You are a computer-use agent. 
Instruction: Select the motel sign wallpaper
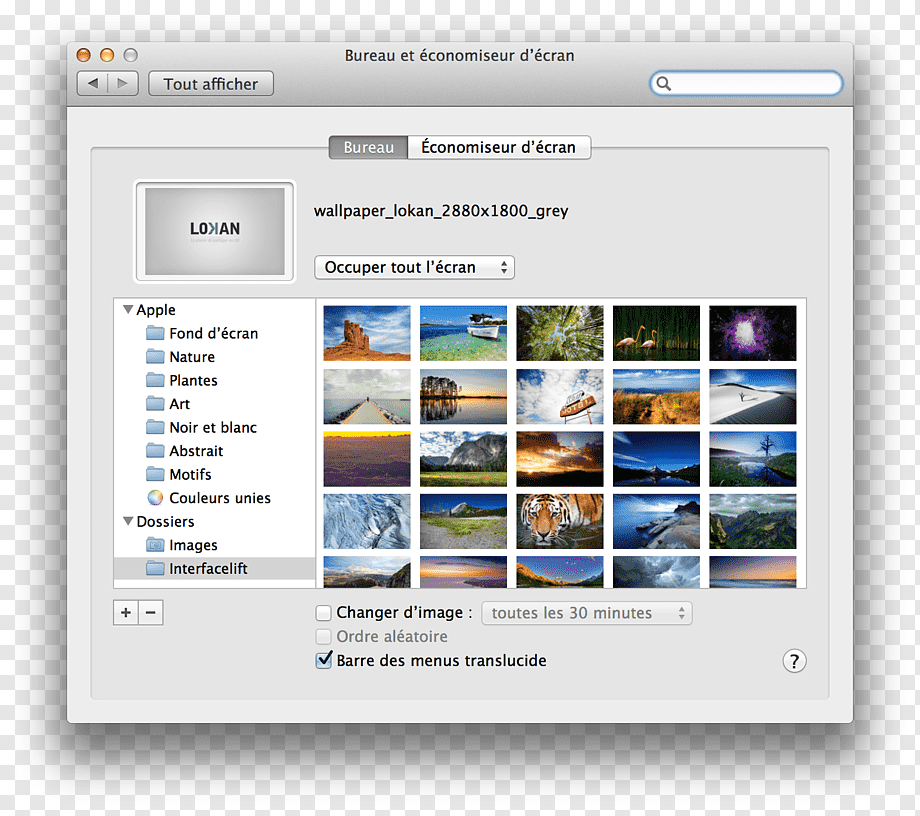click(560, 396)
